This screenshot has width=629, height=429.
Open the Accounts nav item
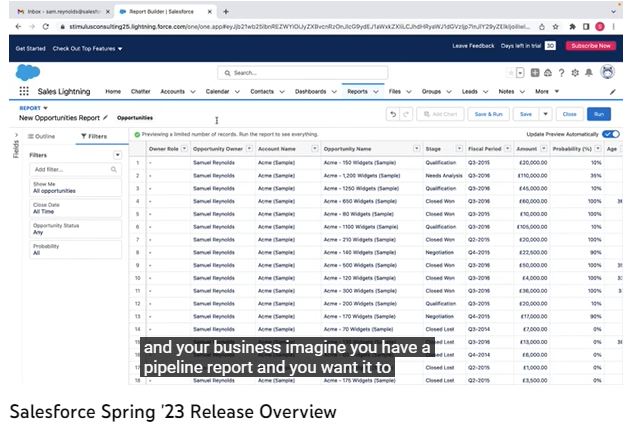point(172,91)
